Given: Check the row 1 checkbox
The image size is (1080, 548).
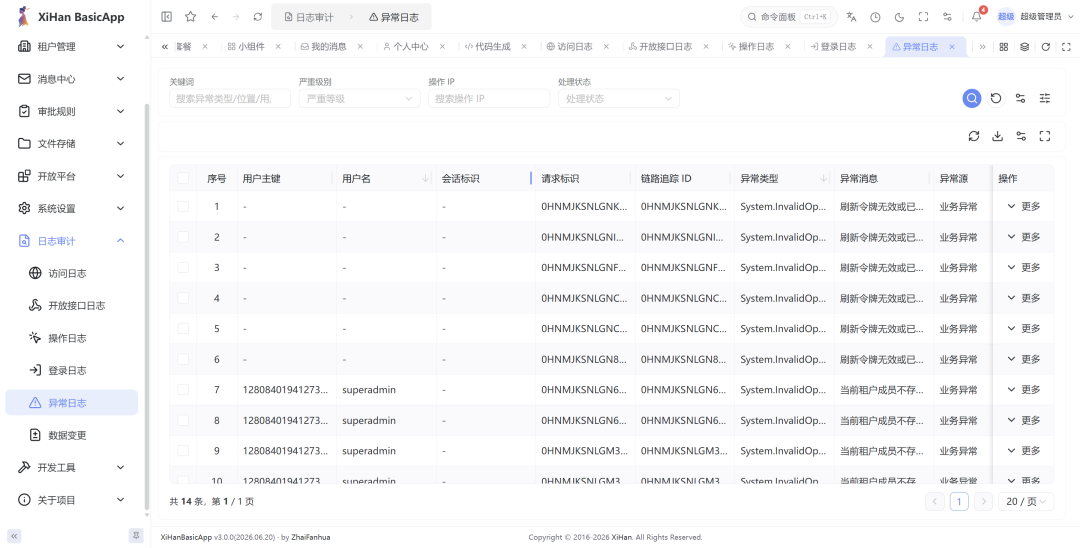Looking at the screenshot, I should click(x=183, y=207).
